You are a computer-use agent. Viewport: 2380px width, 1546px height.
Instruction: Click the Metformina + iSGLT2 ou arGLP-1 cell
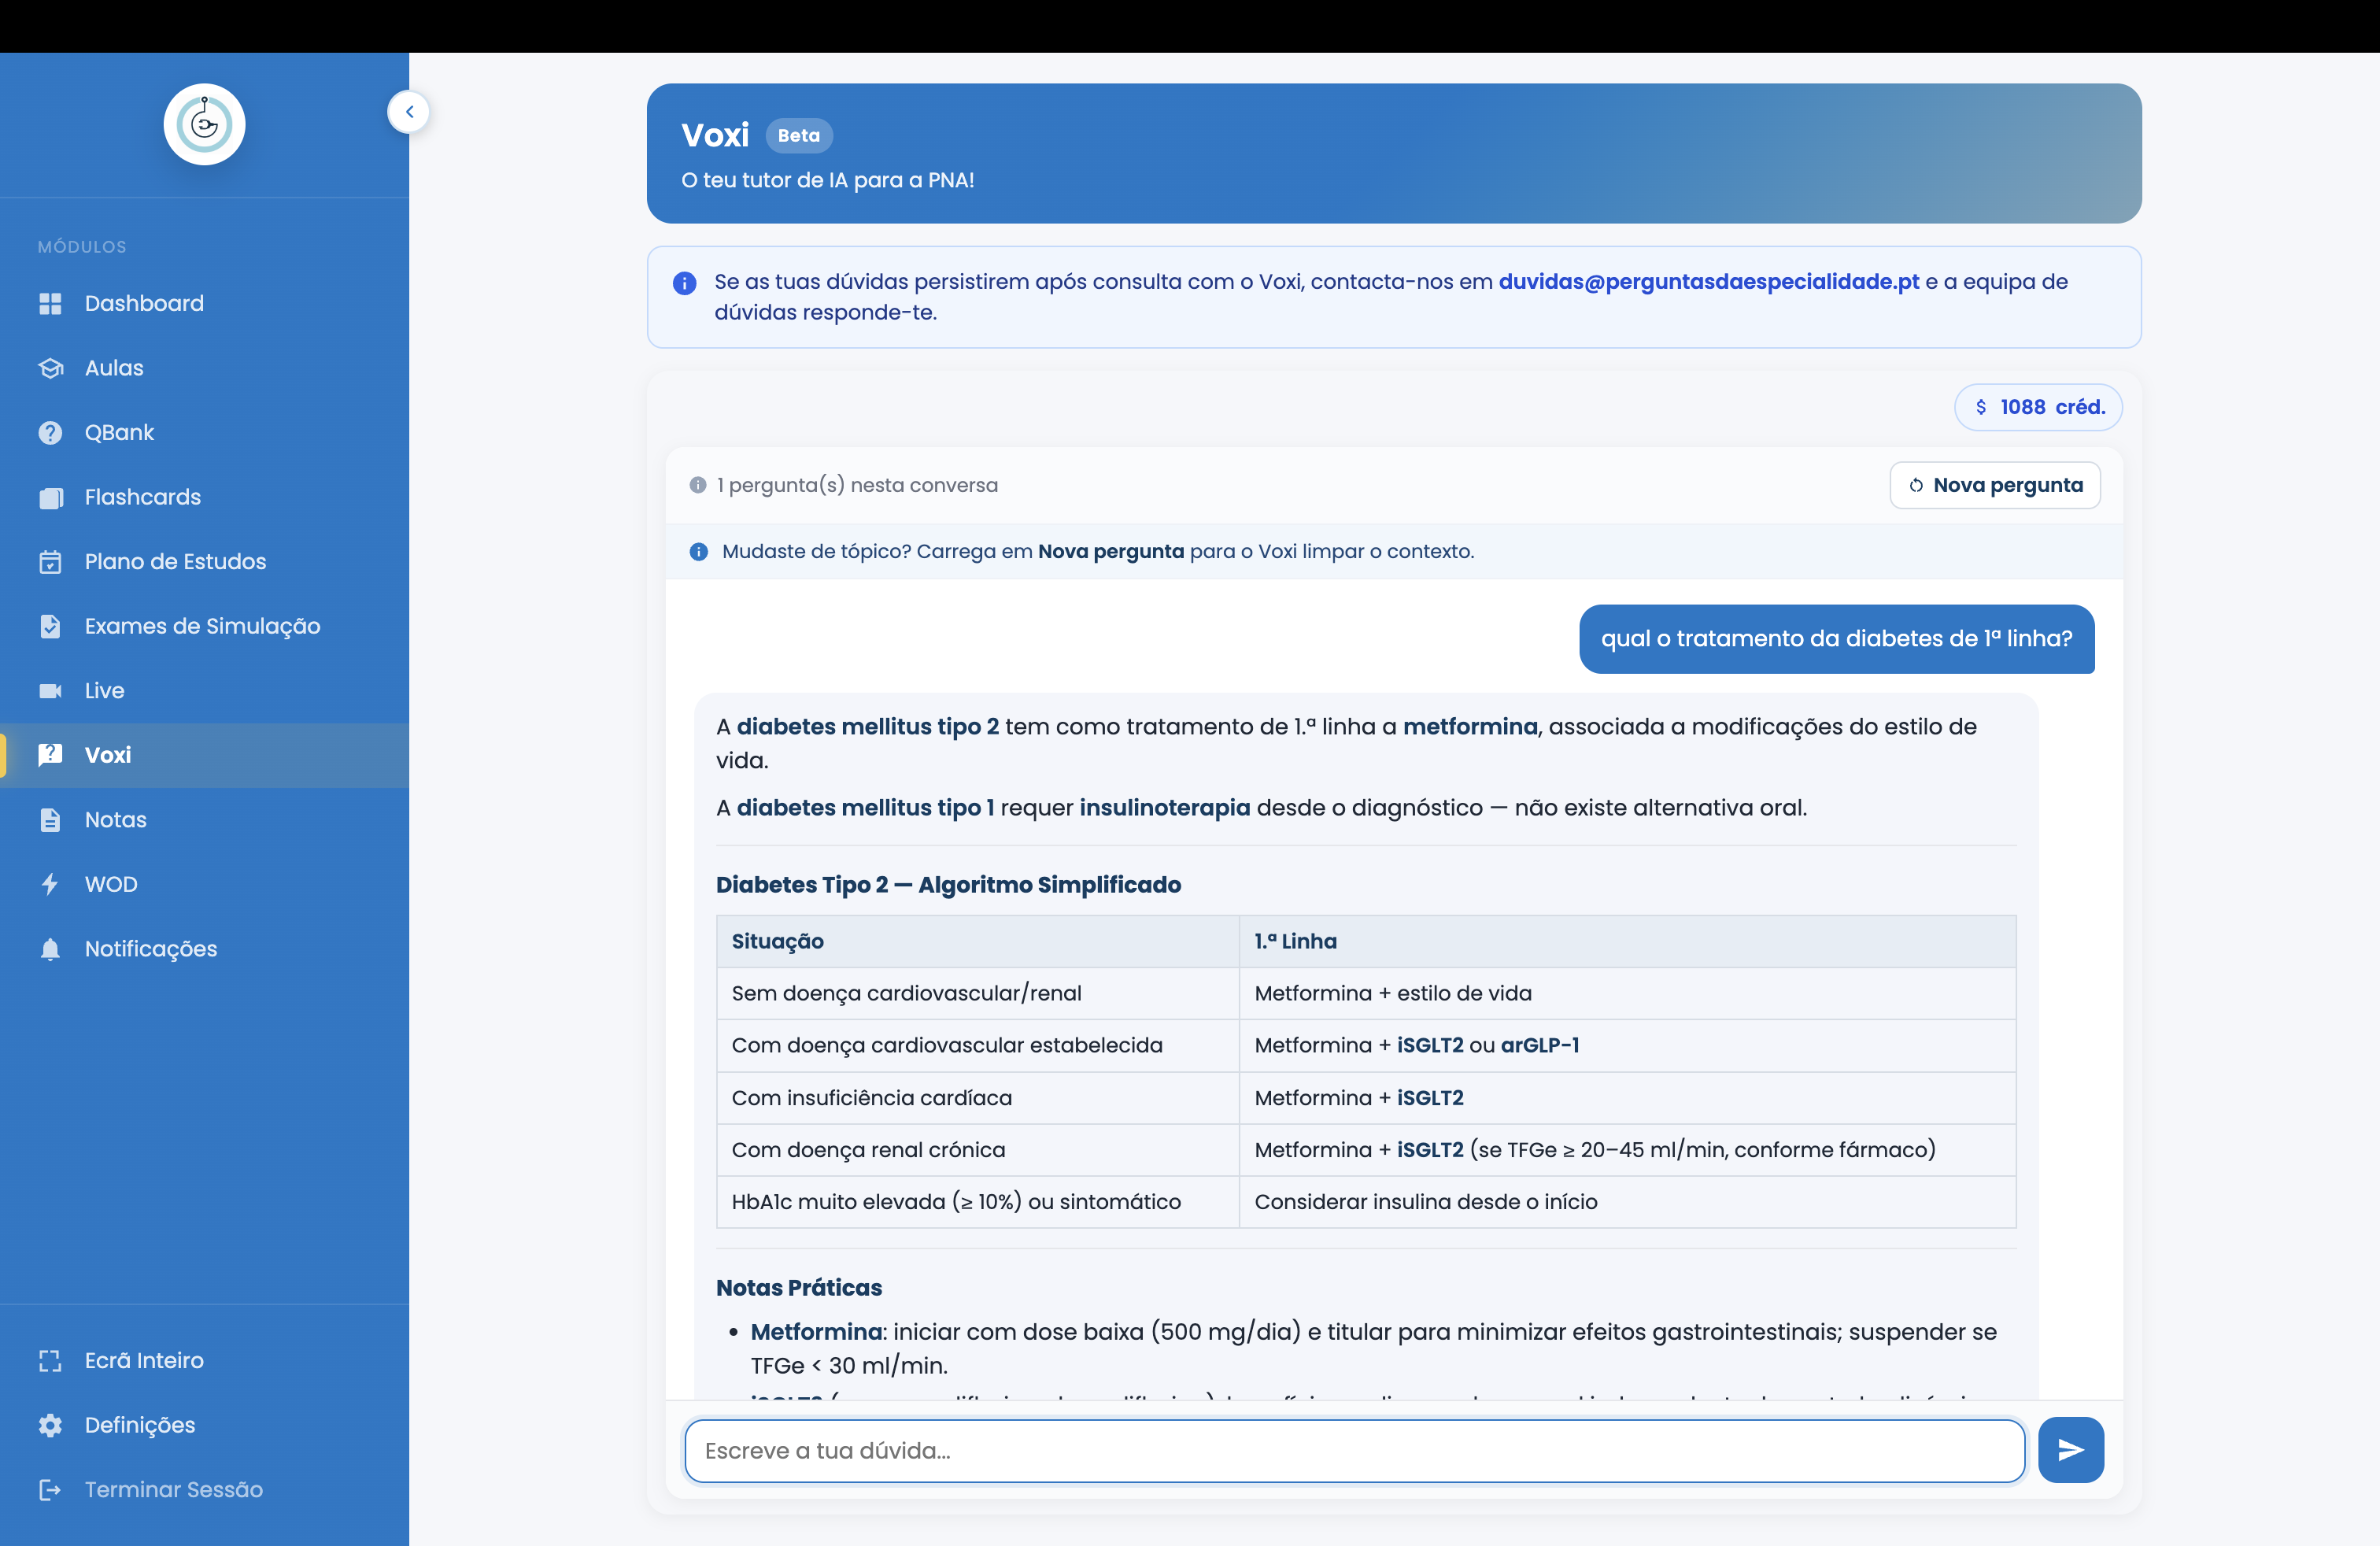point(1628,1045)
